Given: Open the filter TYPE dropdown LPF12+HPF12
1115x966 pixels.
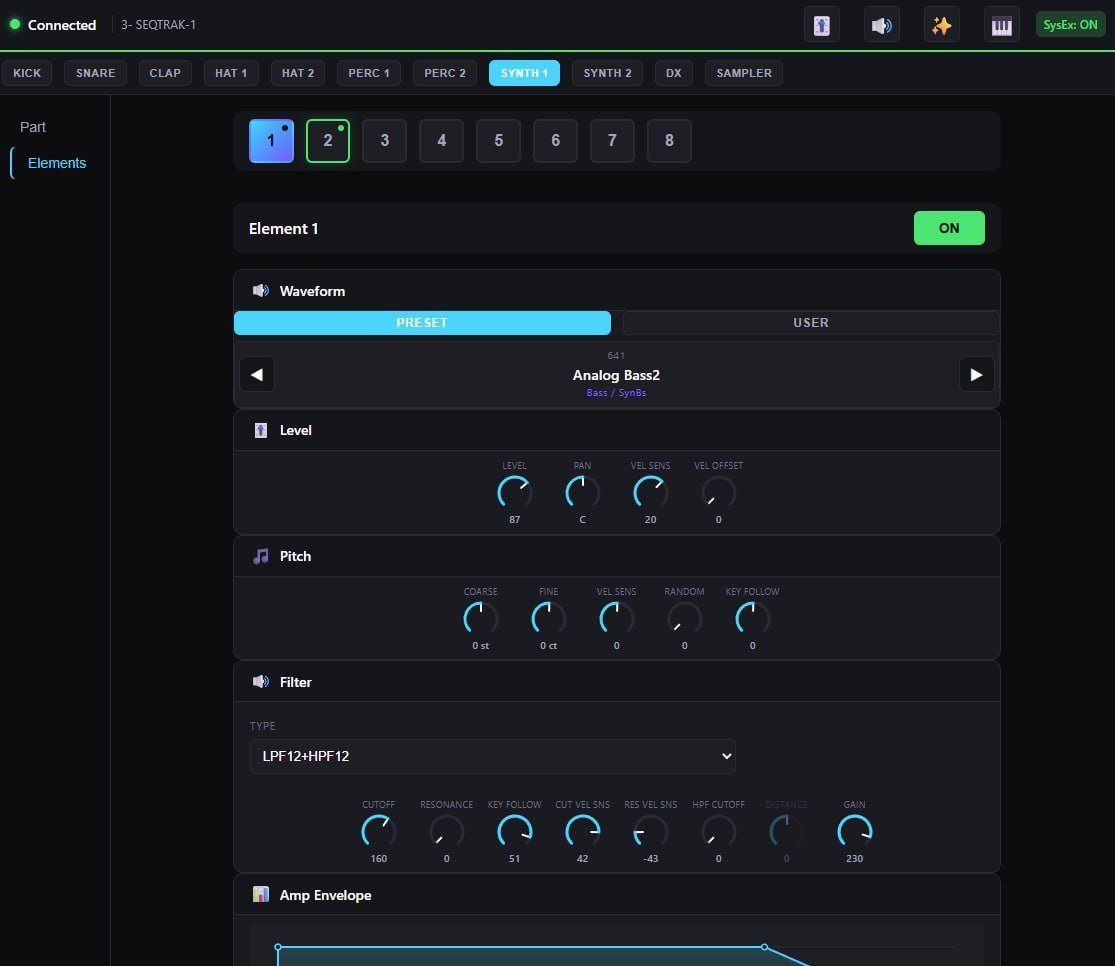Looking at the screenshot, I should pos(492,755).
